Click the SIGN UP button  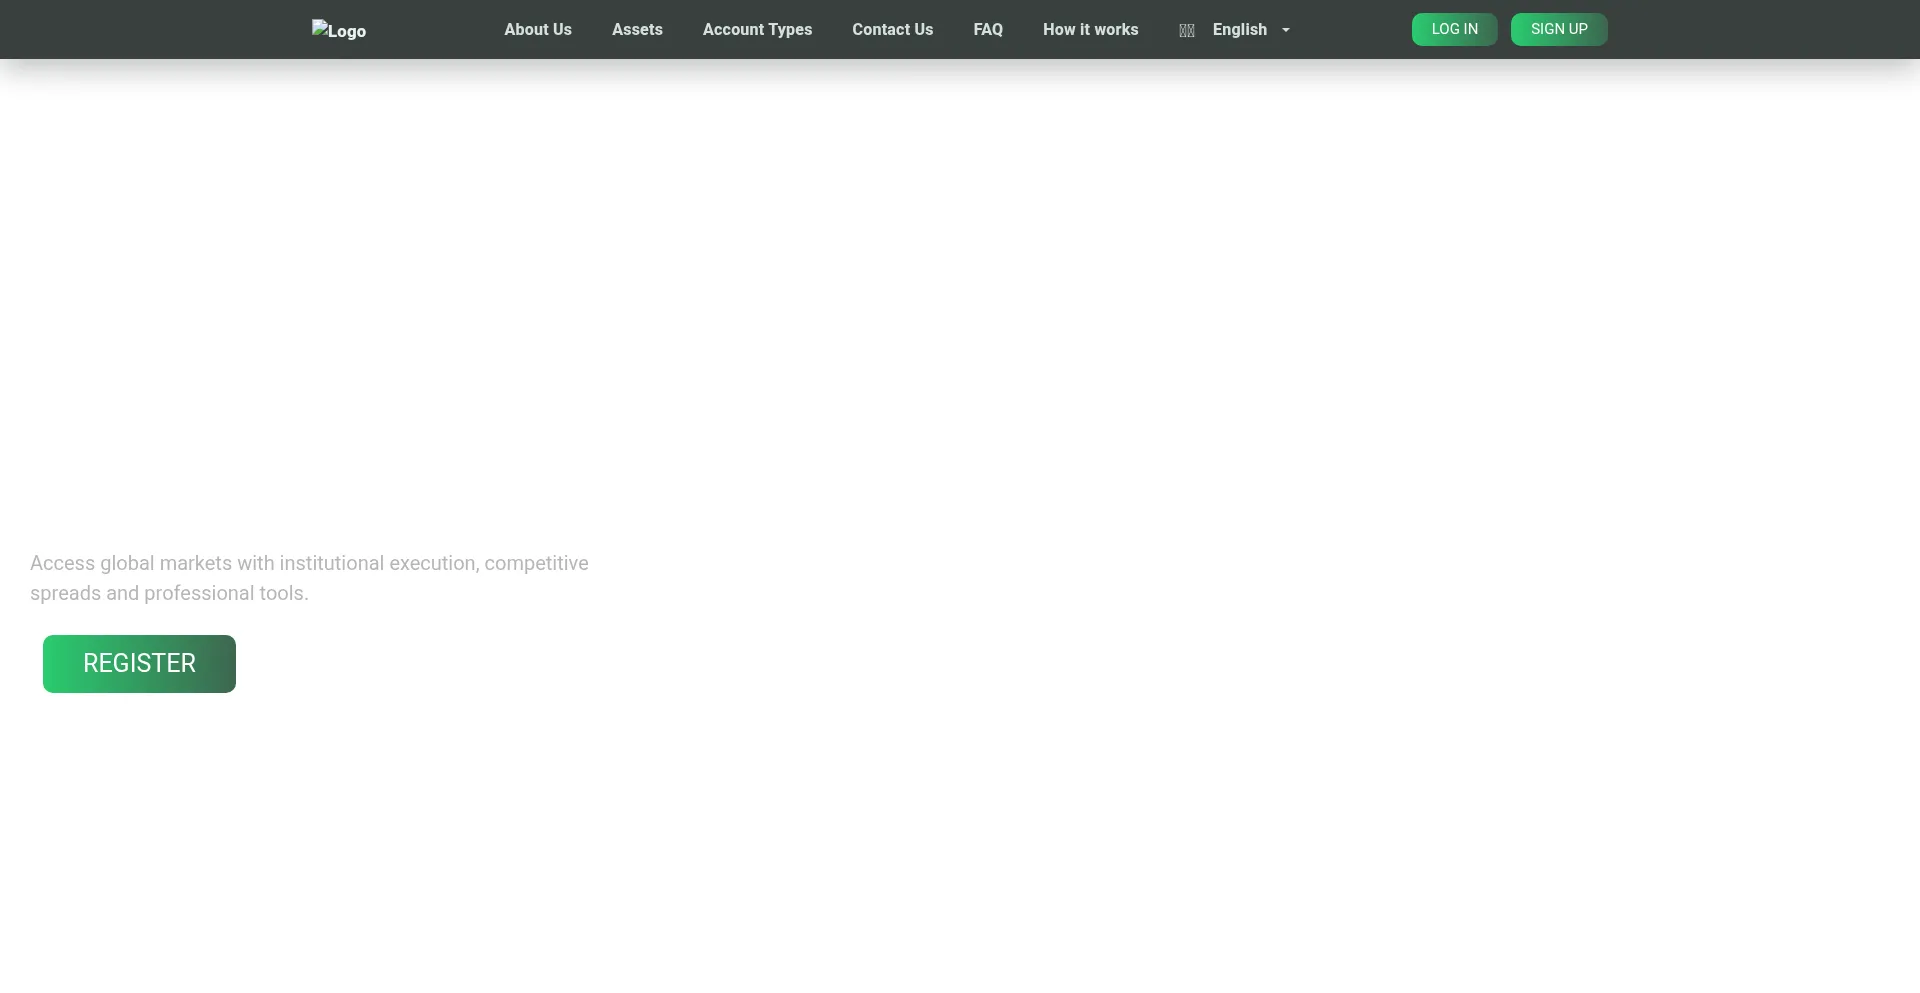coord(1559,29)
